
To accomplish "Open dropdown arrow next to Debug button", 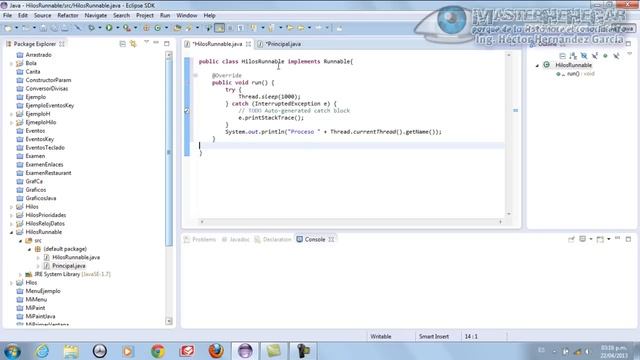I will click(100, 28).
